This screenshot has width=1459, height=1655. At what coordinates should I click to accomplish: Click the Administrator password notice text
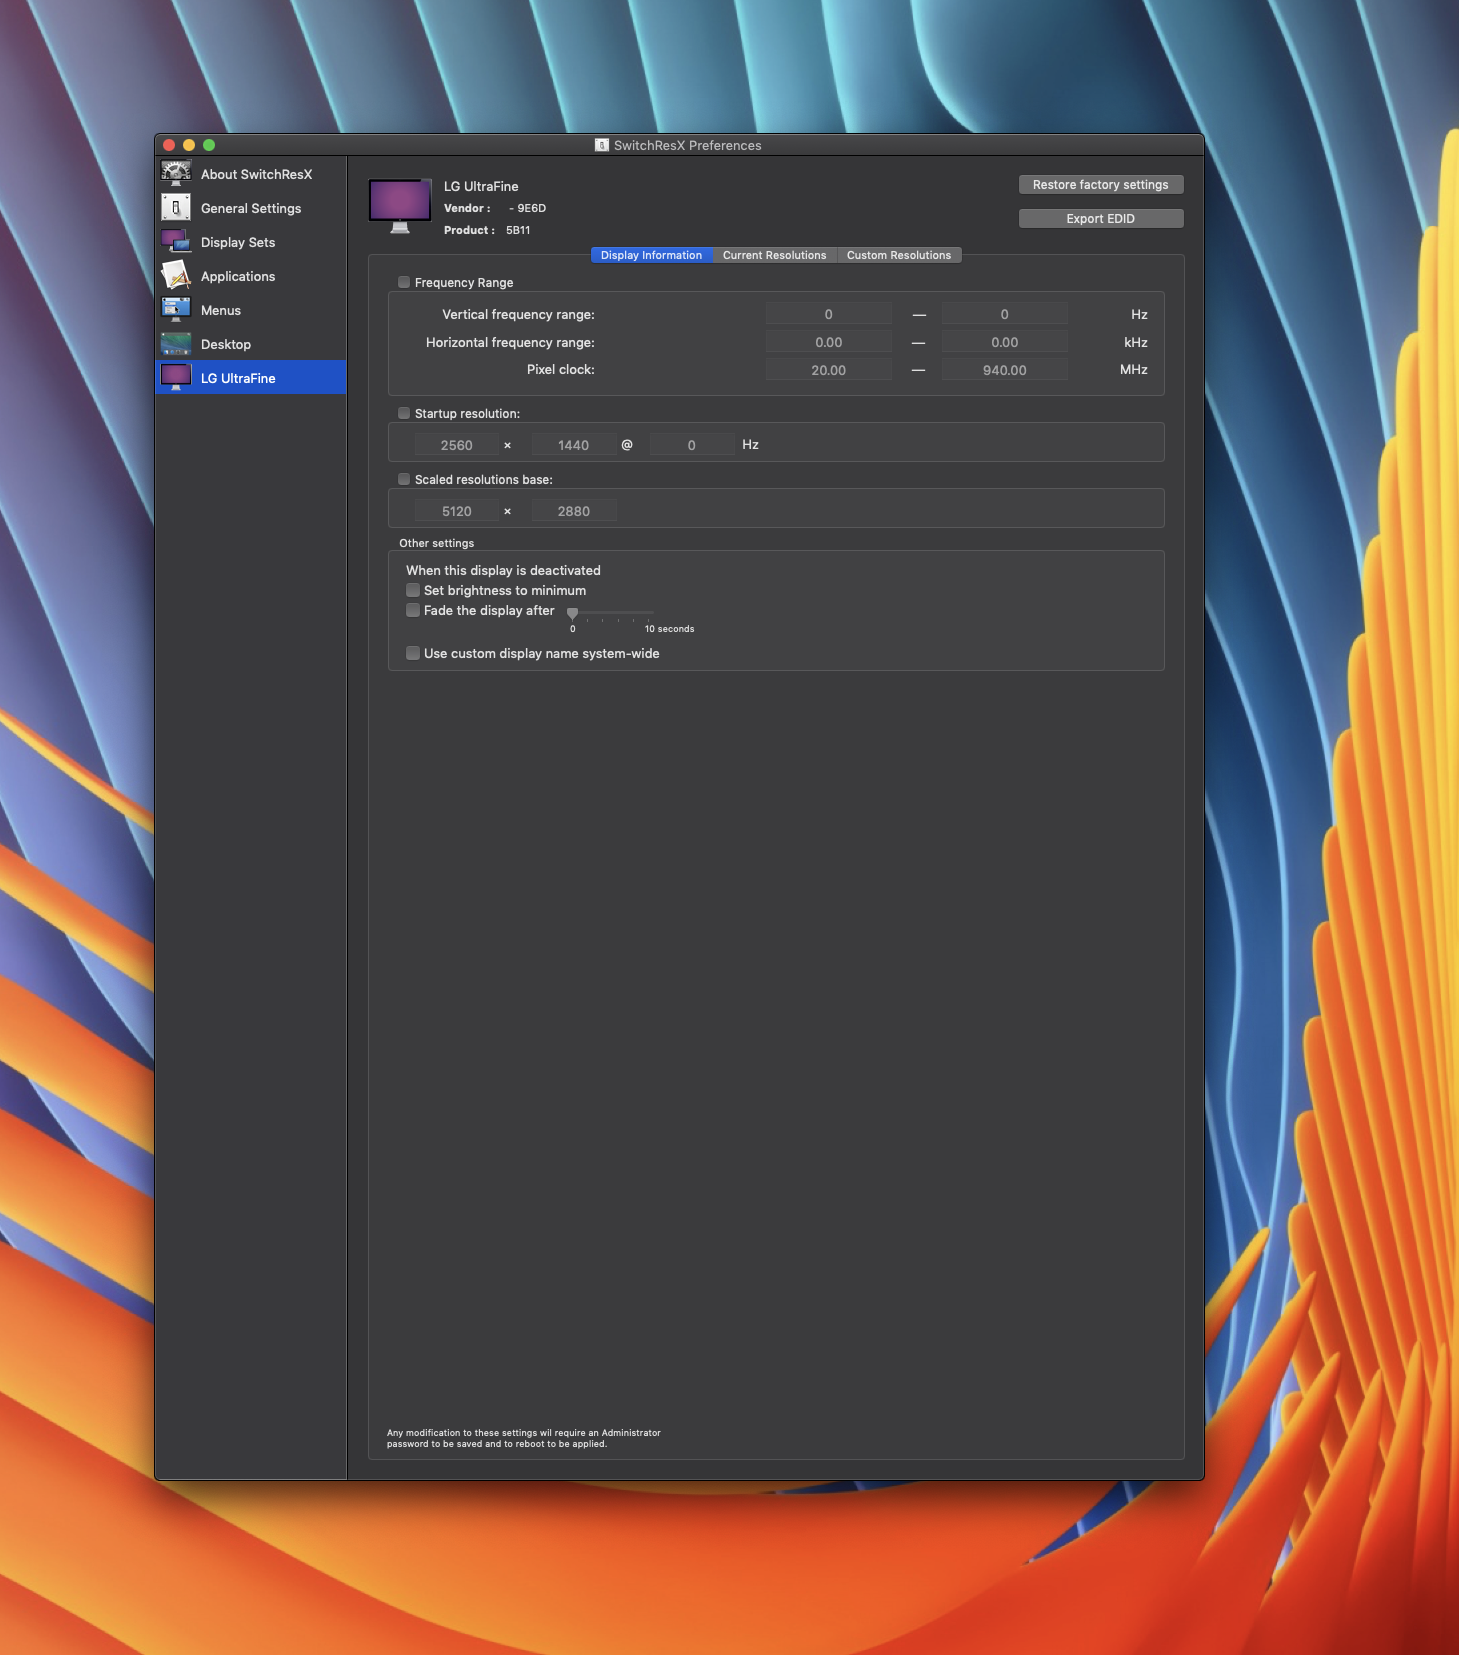pyautogui.click(x=524, y=1438)
